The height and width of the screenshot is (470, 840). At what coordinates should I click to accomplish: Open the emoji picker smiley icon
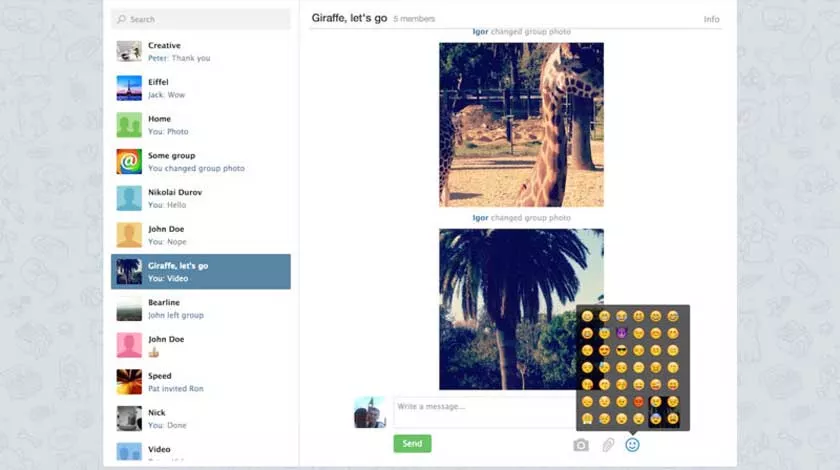pyautogui.click(x=632, y=445)
